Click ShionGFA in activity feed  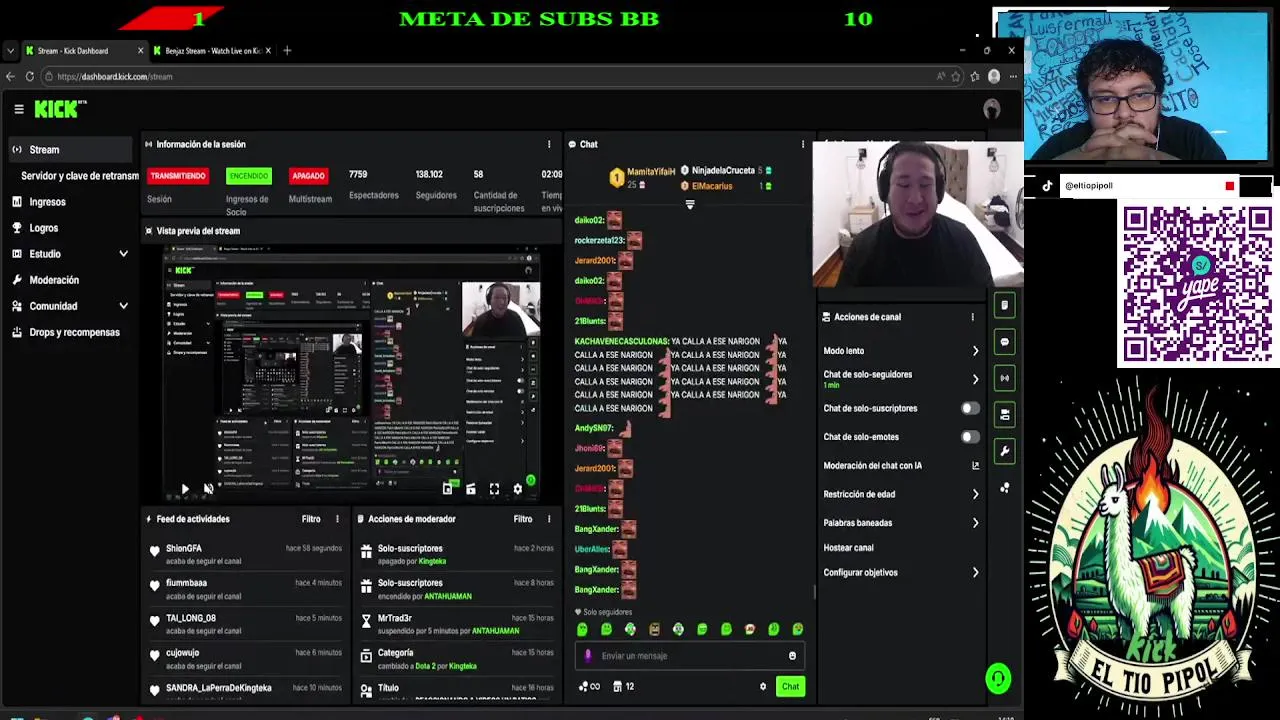[x=184, y=548]
